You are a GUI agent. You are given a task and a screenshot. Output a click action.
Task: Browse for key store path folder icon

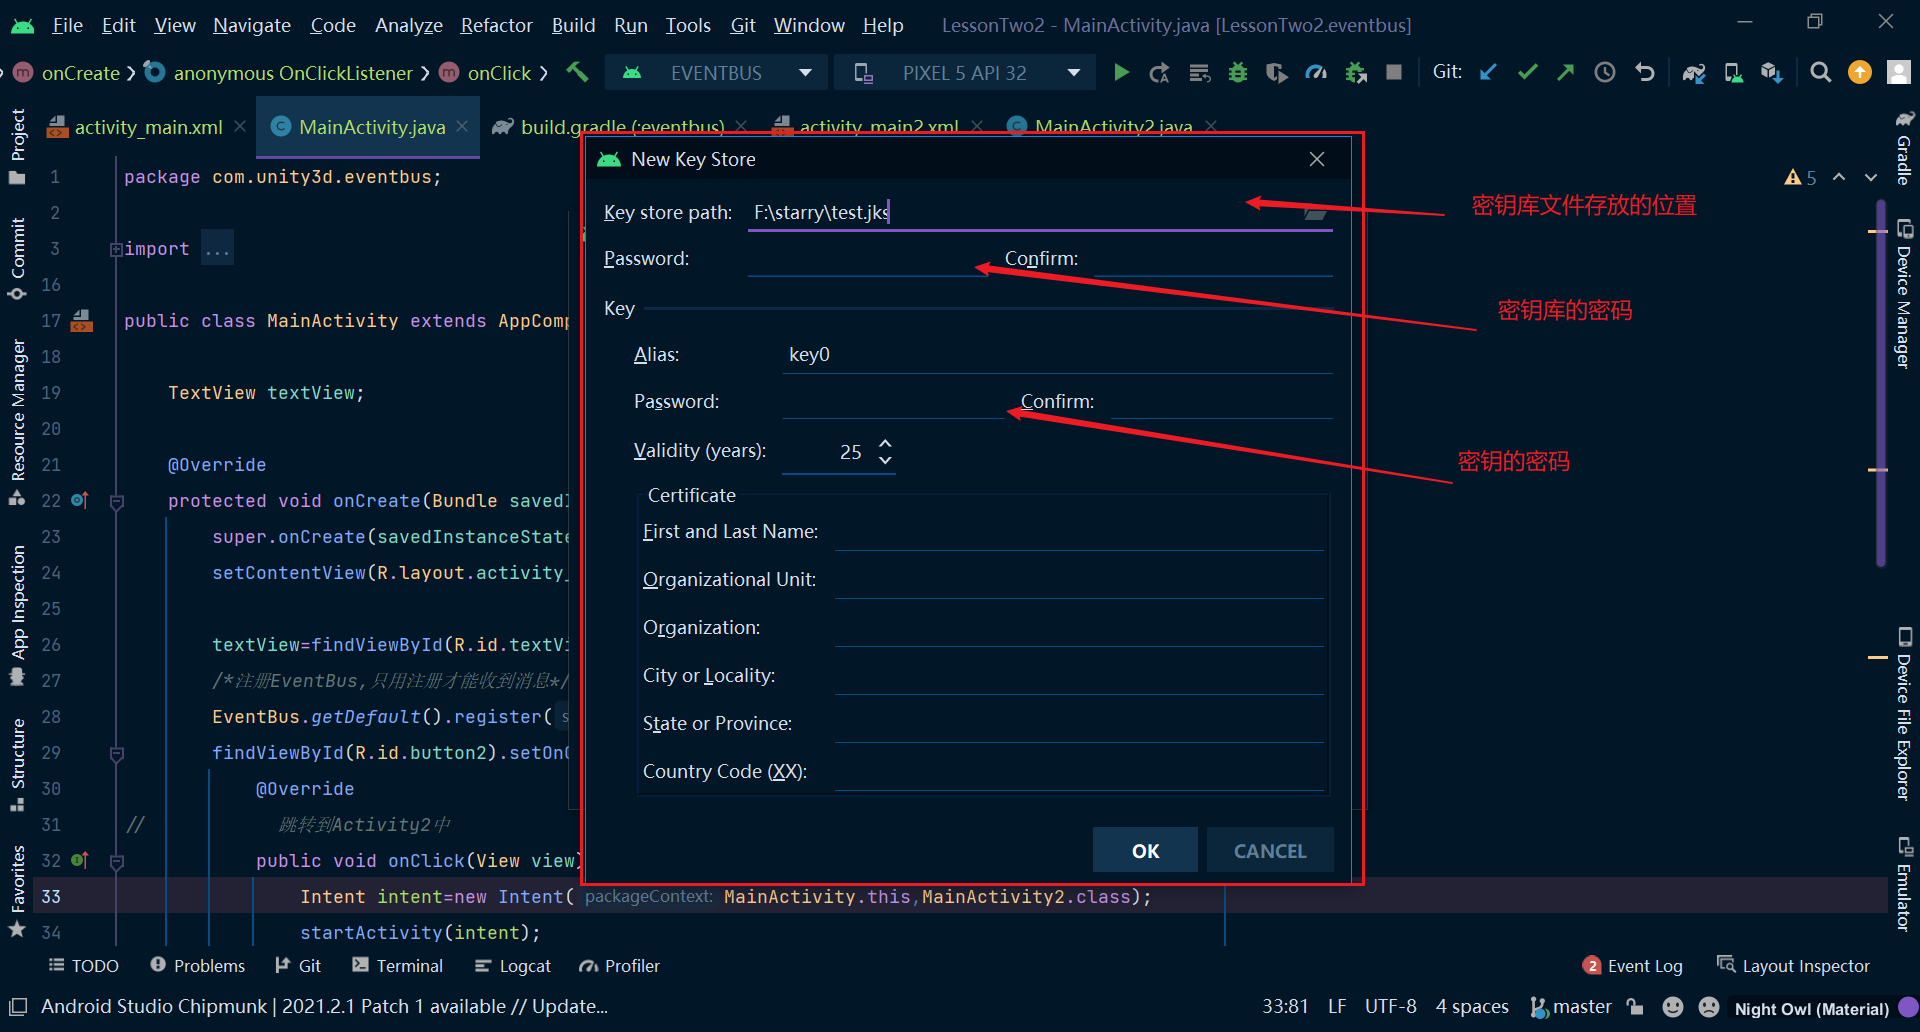click(1316, 212)
